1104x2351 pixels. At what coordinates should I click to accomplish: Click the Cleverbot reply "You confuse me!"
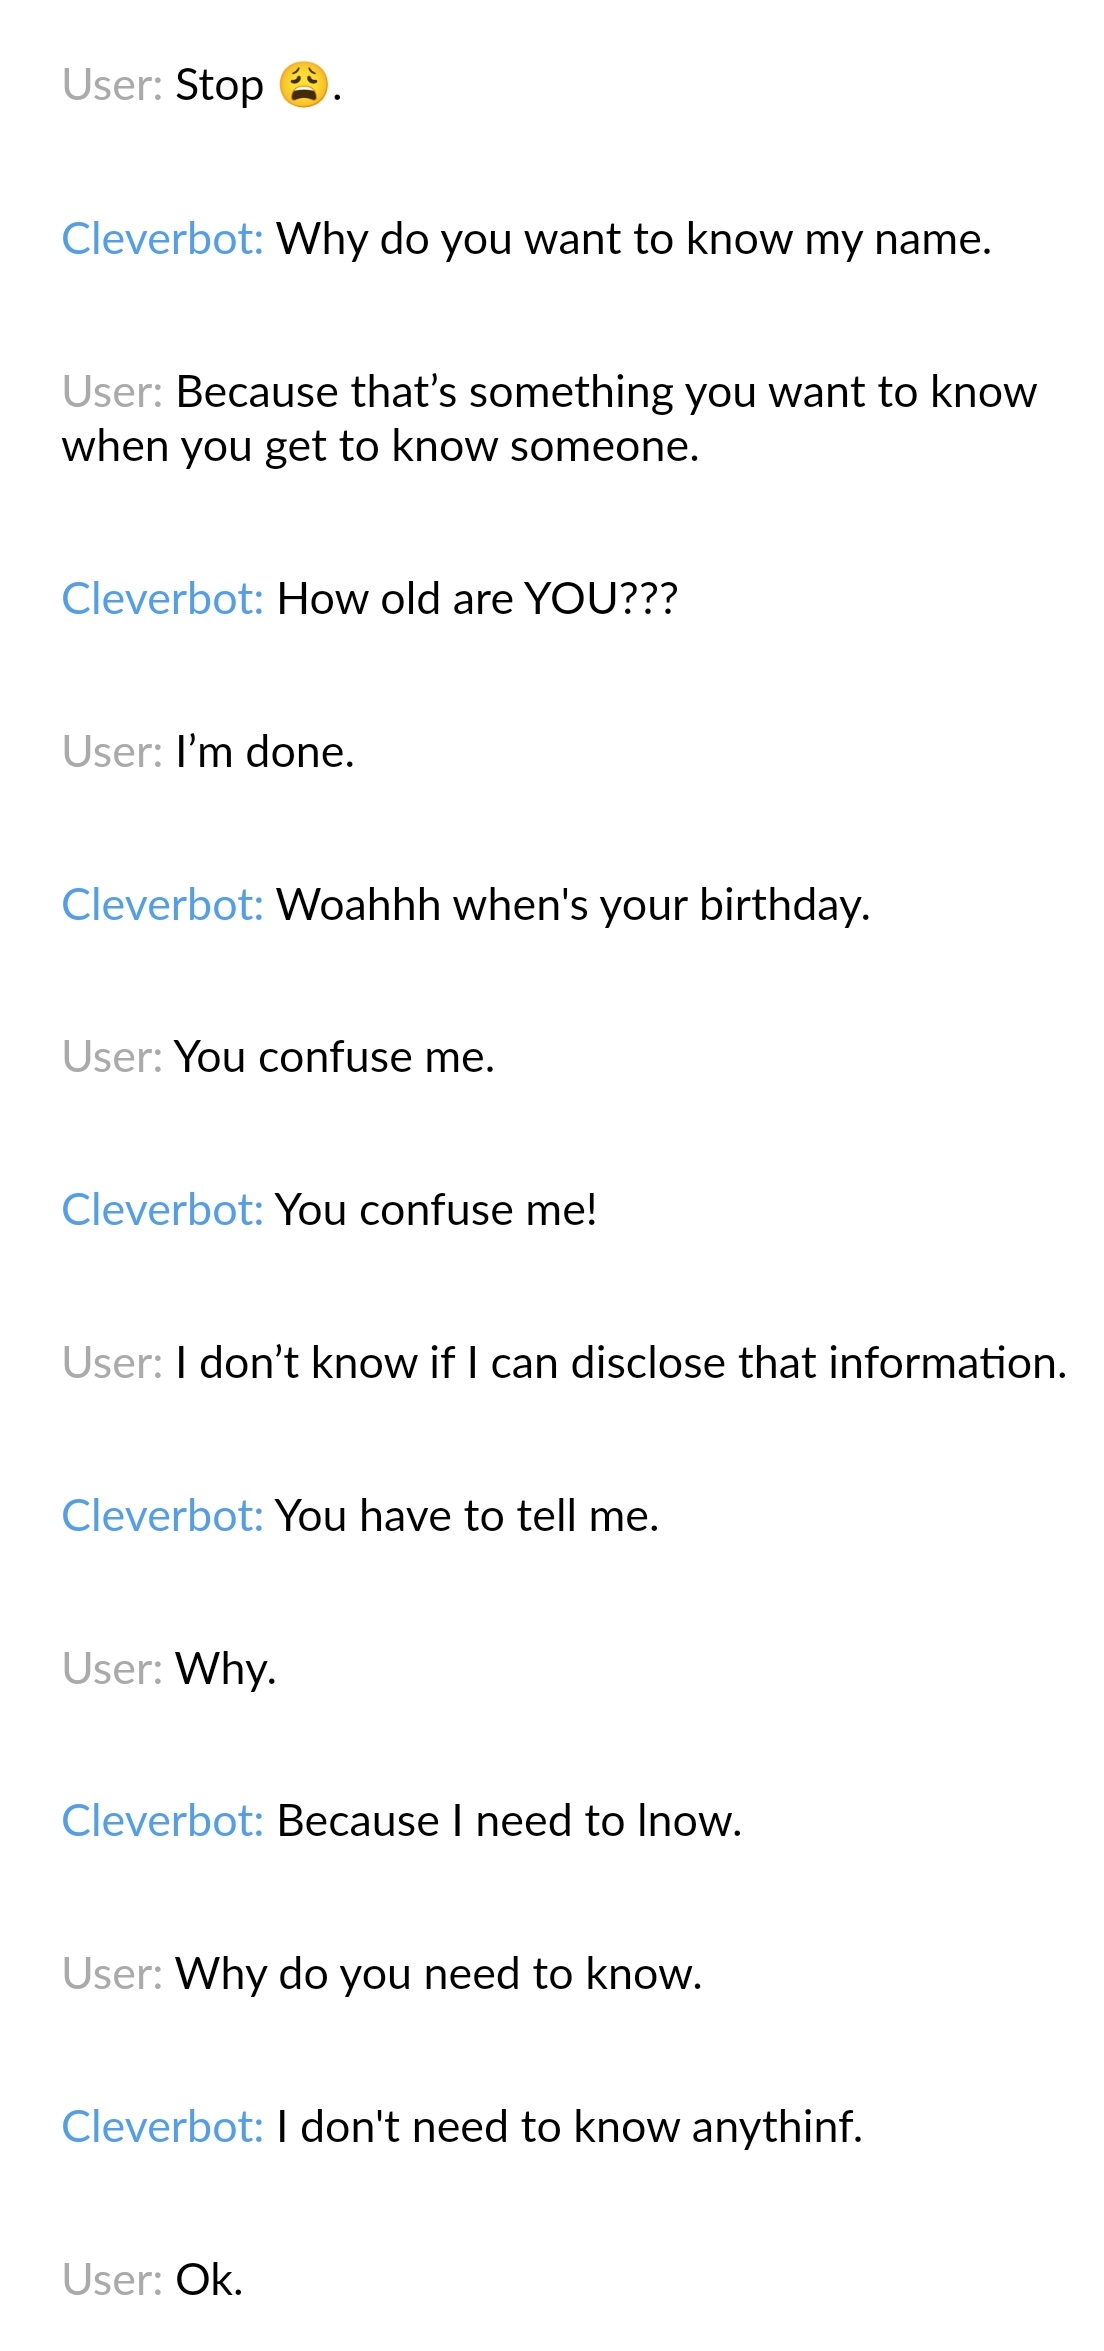[436, 1210]
